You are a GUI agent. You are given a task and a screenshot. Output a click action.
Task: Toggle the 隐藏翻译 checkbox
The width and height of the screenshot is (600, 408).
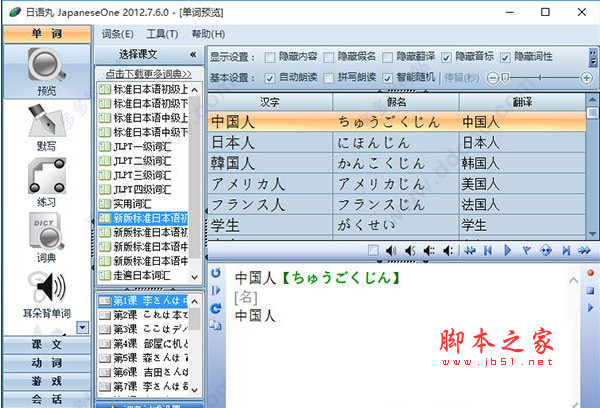[x=387, y=57]
